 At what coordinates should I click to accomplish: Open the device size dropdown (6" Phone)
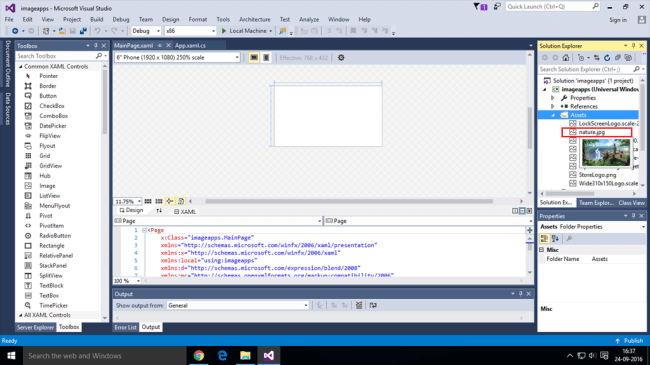point(177,58)
